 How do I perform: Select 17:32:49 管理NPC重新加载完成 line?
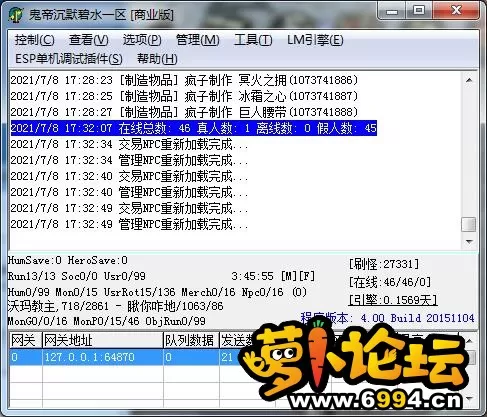coord(129,224)
